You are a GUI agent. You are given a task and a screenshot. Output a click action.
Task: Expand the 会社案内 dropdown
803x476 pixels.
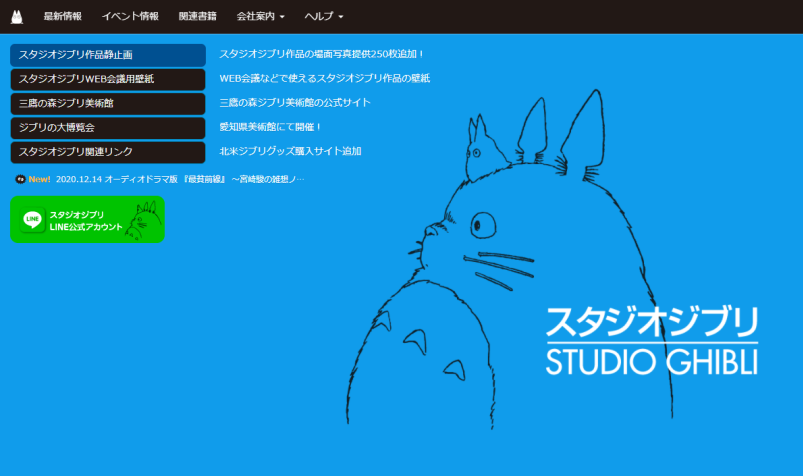tap(260, 16)
